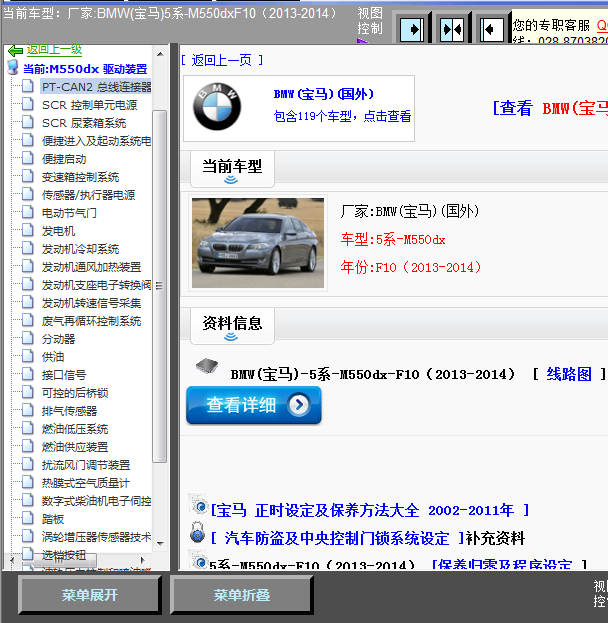
Task: Open 包含119个车型，点击查看 link
Action: coord(342,116)
